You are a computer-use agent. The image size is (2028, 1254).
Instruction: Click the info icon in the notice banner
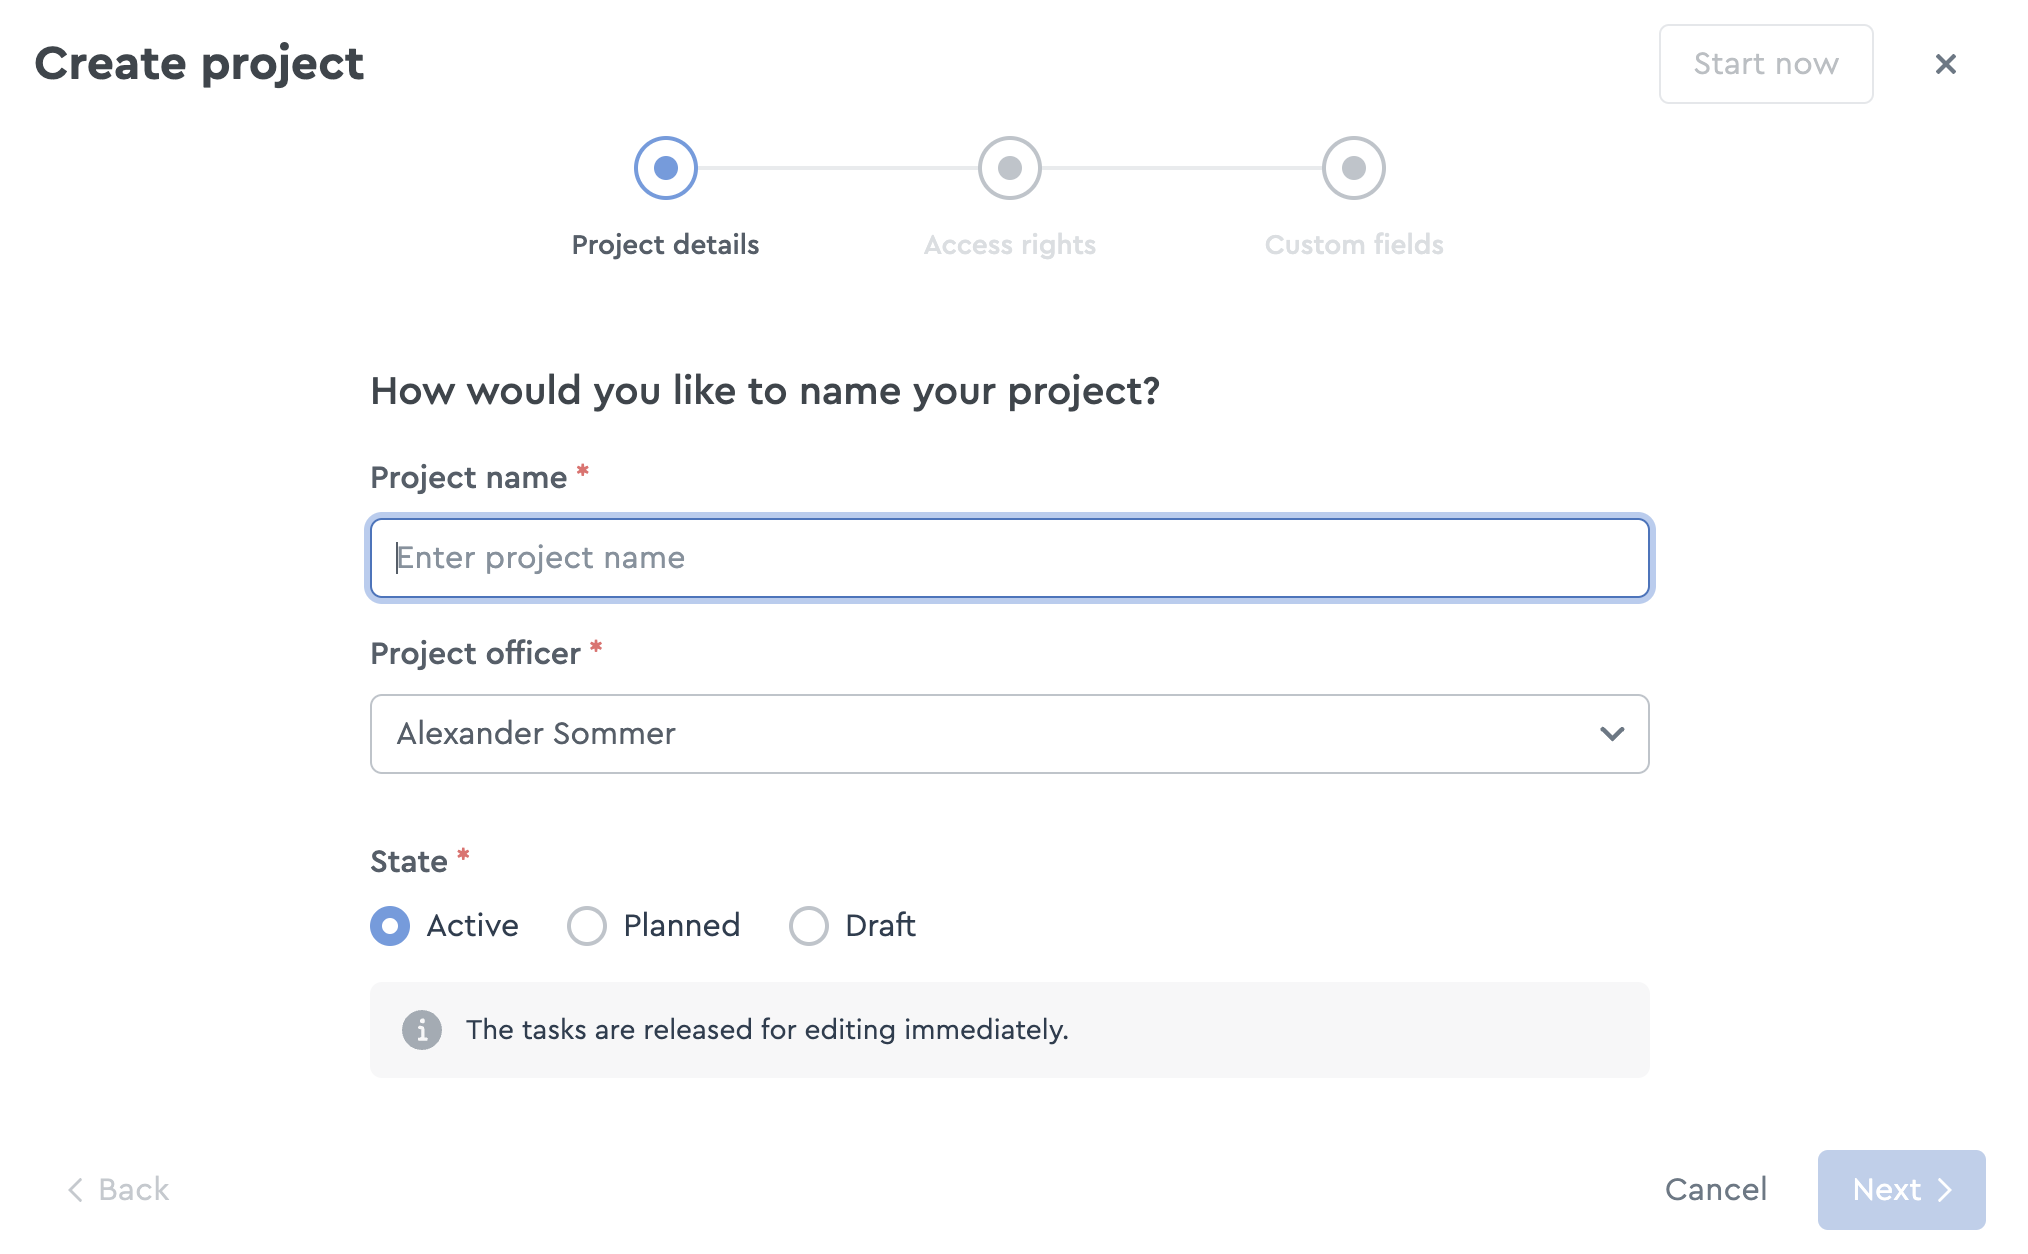coord(422,1029)
